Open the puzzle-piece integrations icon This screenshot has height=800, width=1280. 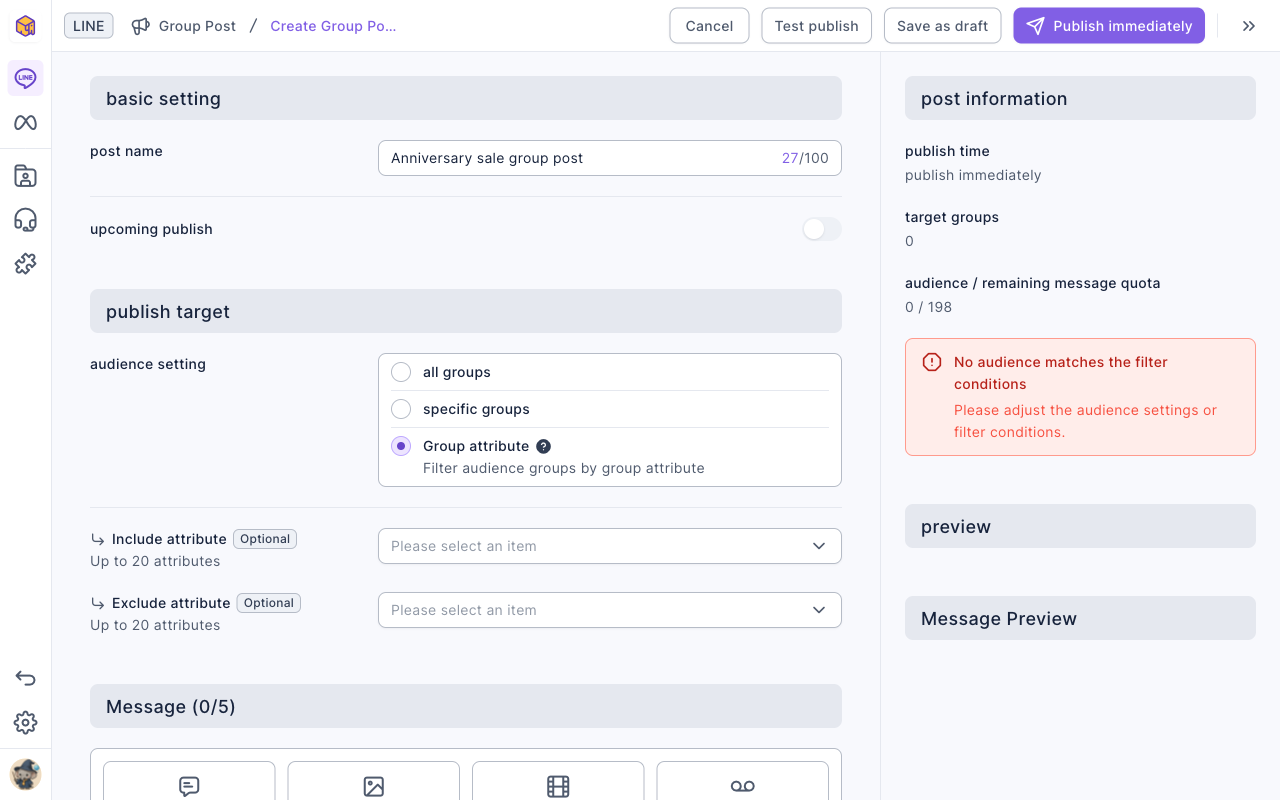25,264
